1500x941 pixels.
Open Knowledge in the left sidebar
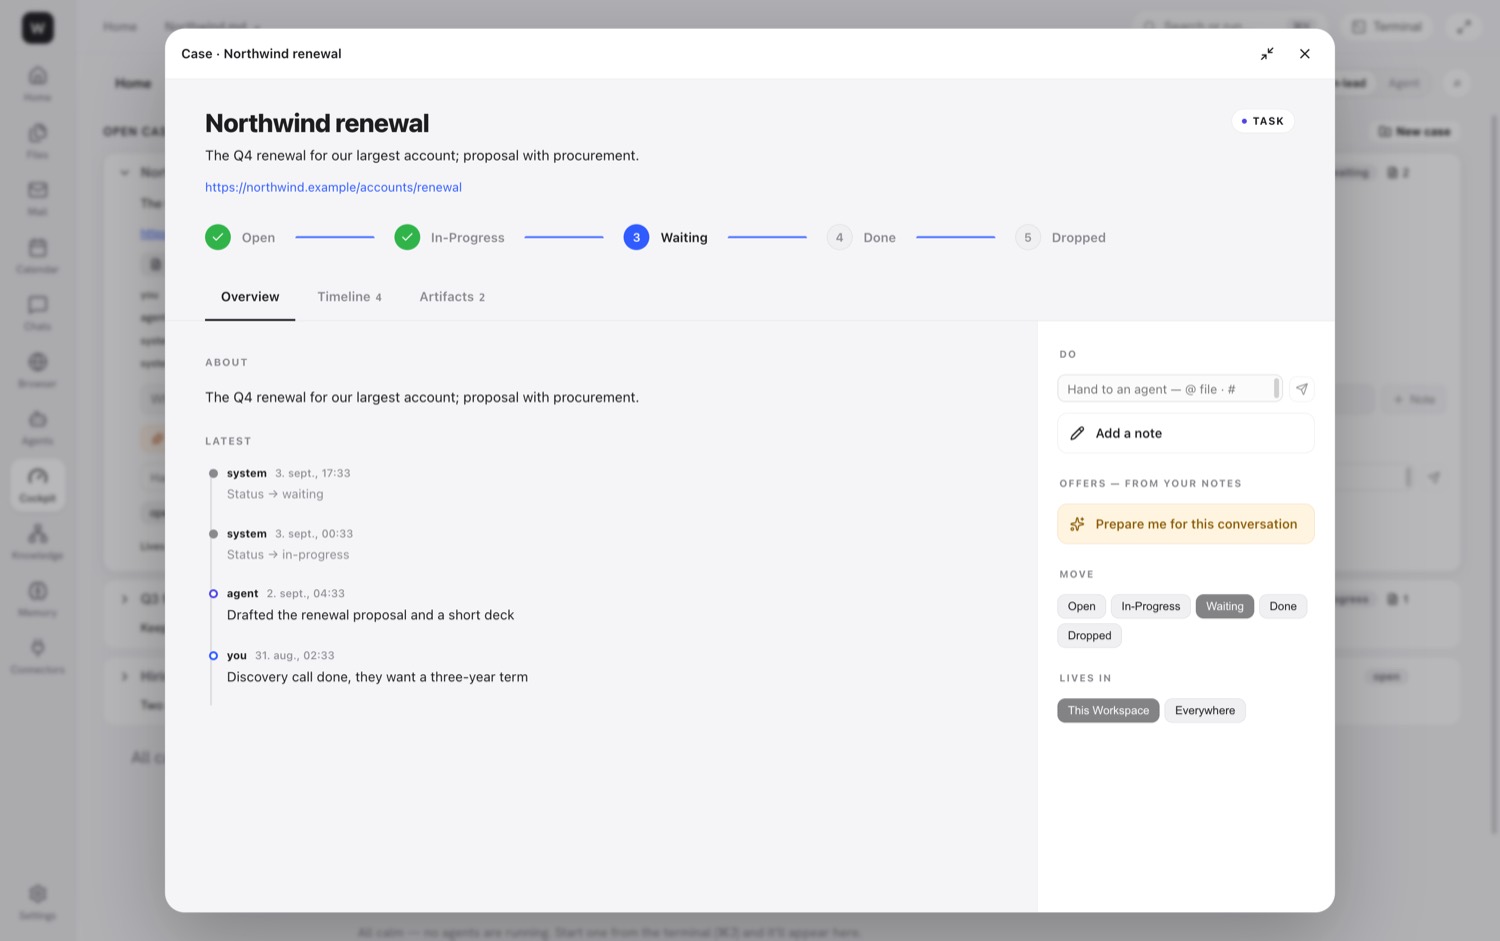click(x=38, y=541)
